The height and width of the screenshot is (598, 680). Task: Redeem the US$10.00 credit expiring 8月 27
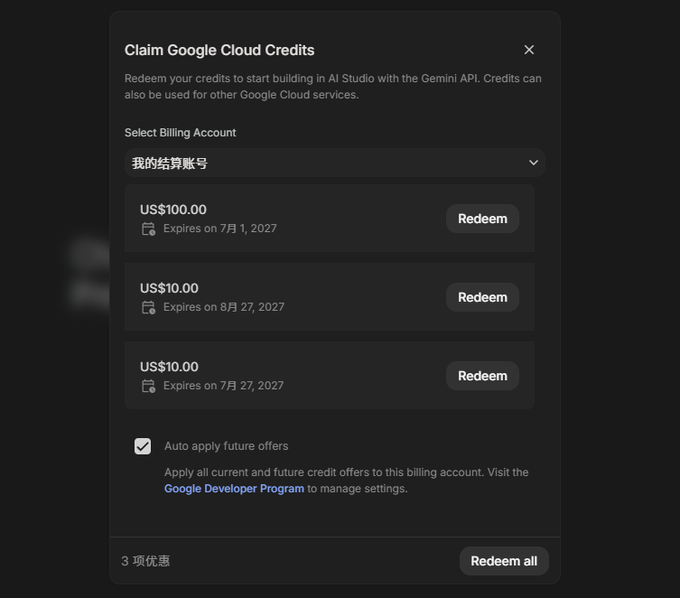482,297
